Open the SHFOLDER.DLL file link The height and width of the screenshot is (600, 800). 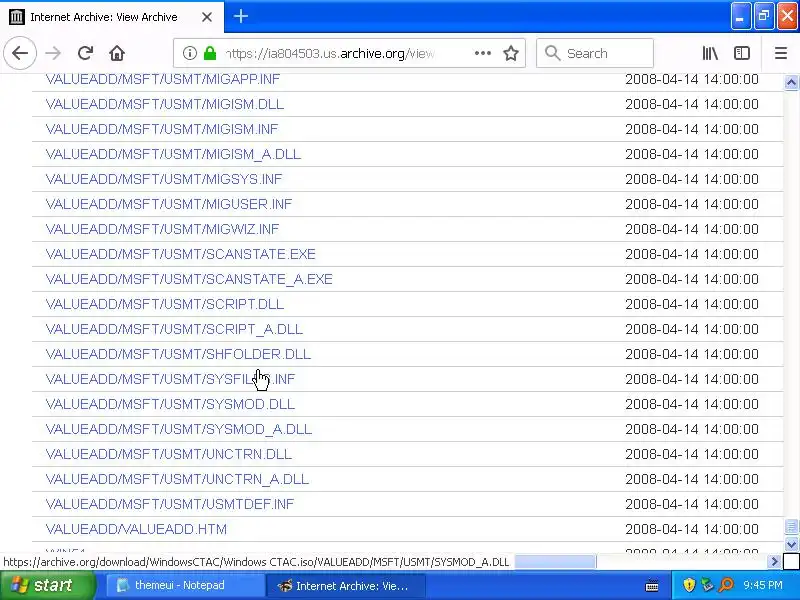pyautogui.click(x=178, y=354)
